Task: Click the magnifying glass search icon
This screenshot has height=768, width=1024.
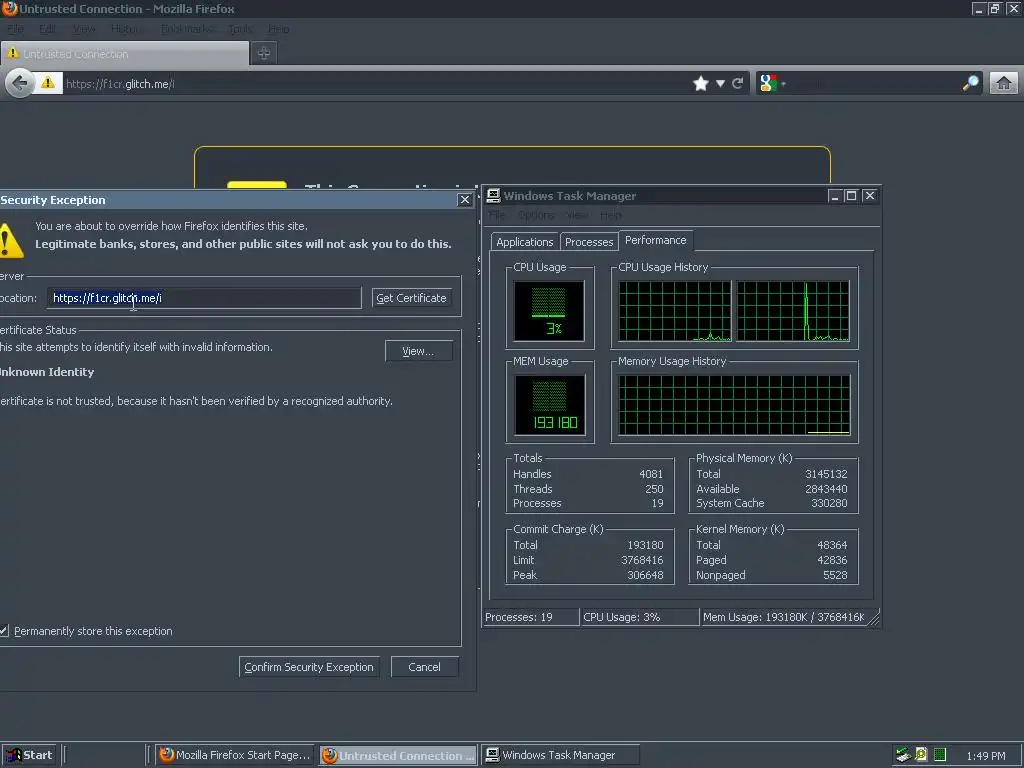Action: point(971,83)
